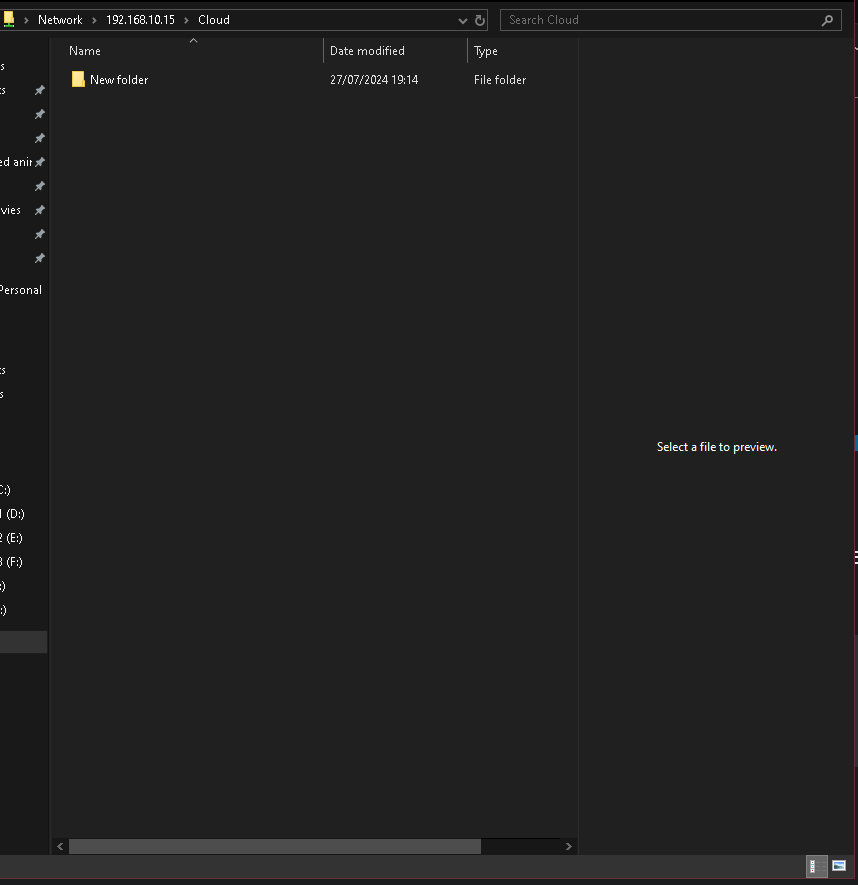Sort files by Name column header
Image resolution: width=858 pixels, height=885 pixels.
pos(85,51)
